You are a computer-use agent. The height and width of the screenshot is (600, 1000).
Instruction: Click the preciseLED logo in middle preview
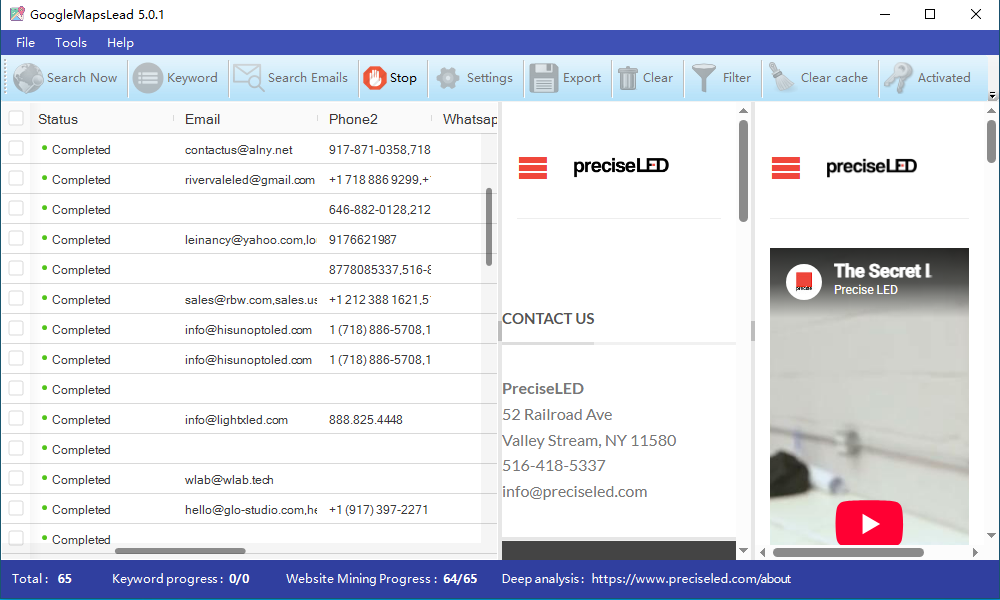[x=621, y=166]
